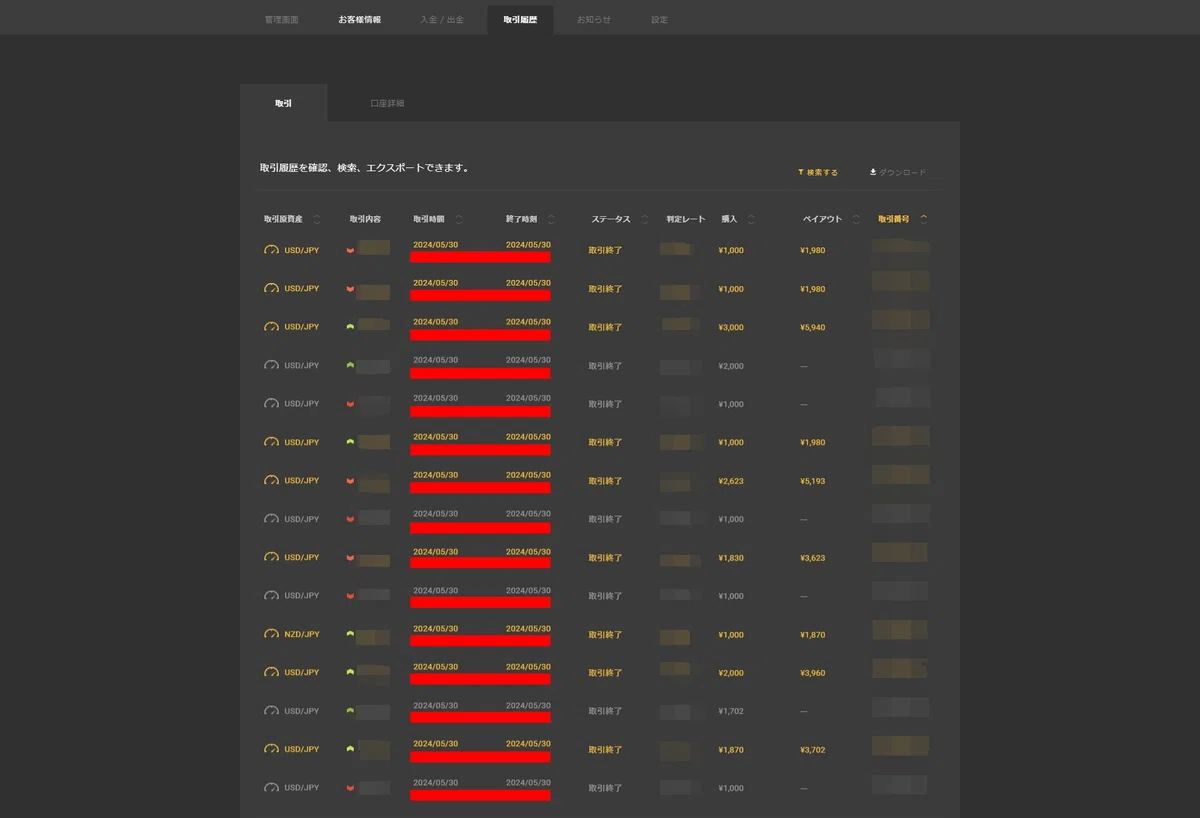Click gauge icon of row with ¥5,940 payout

271,327
